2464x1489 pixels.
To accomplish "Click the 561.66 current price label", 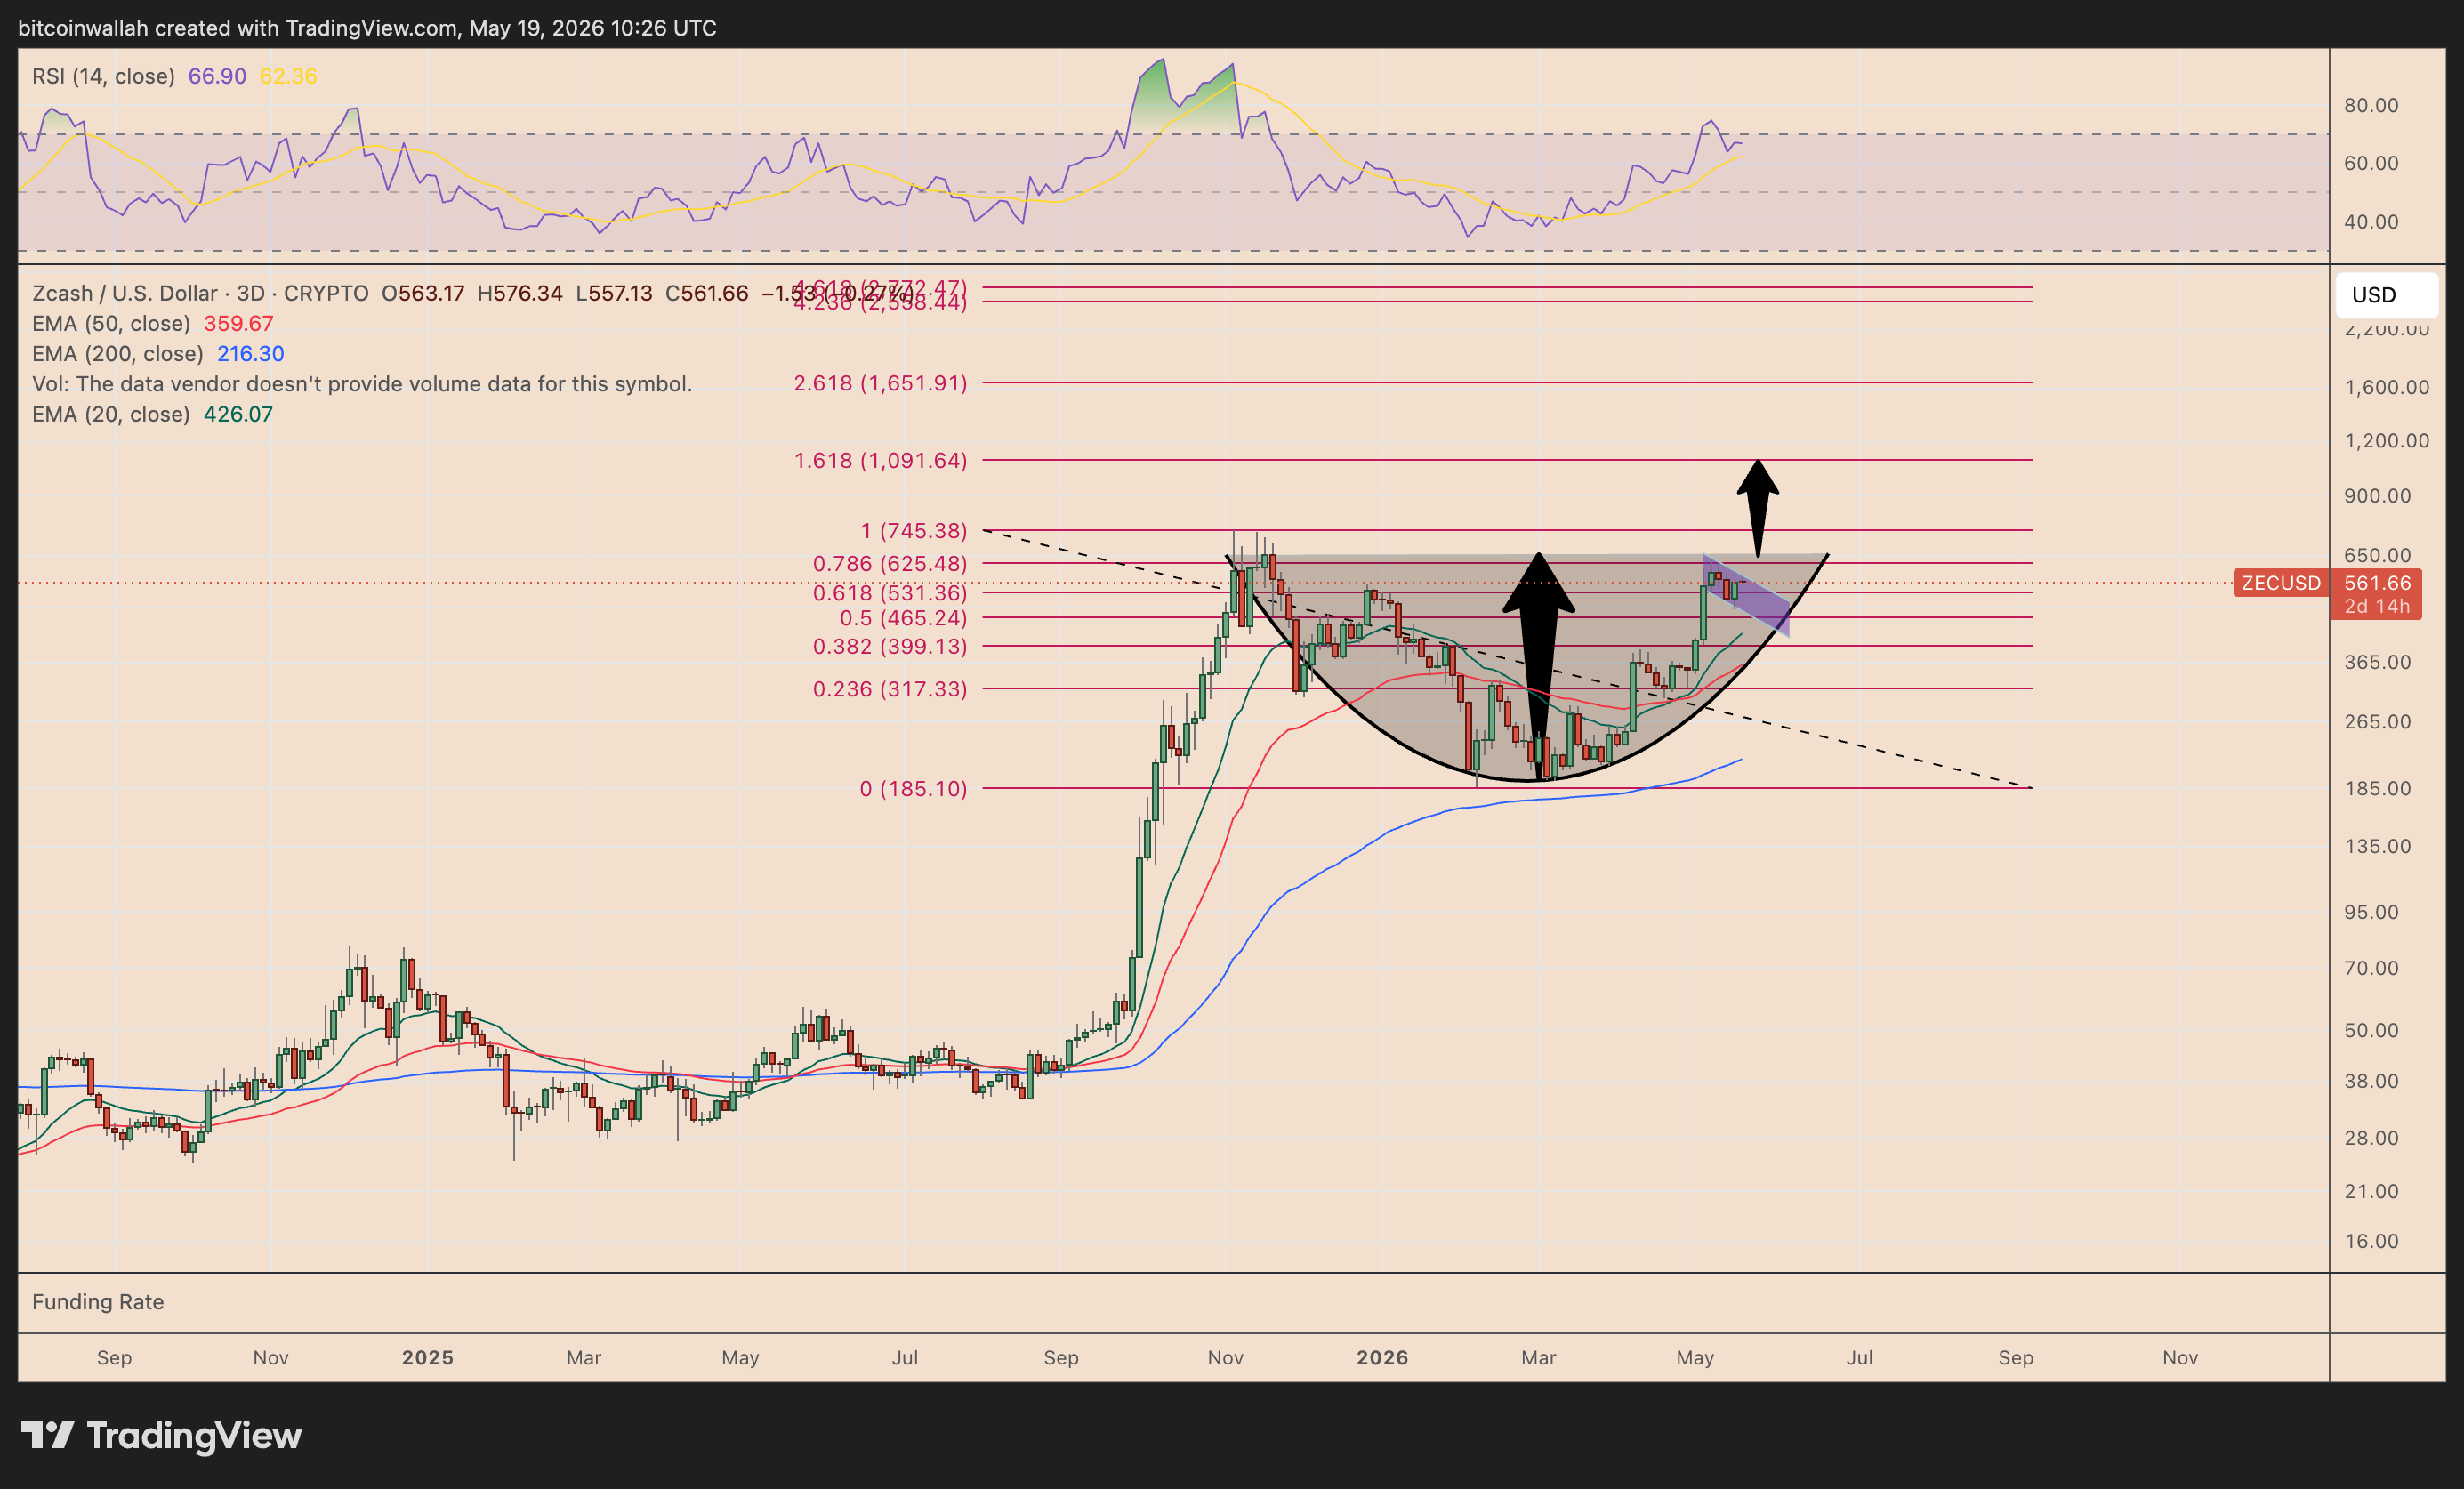I will [x=2377, y=583].
